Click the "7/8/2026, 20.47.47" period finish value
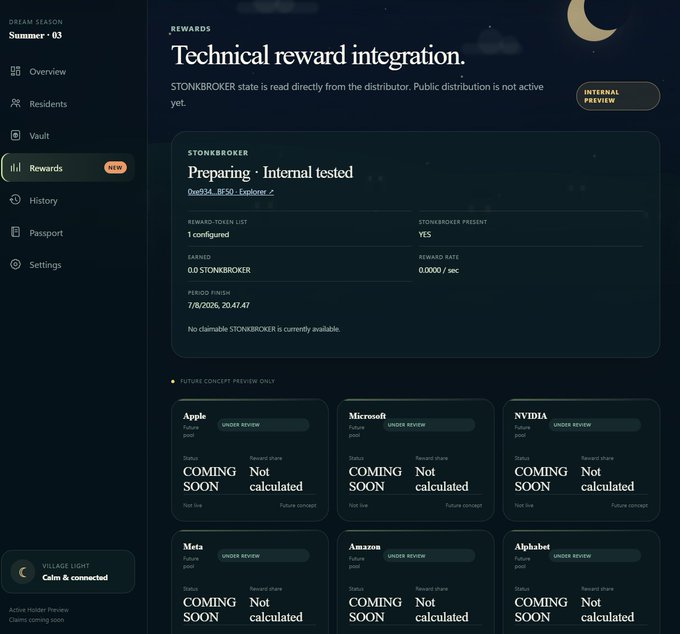The image size is (680, 634). coord(219,305)
